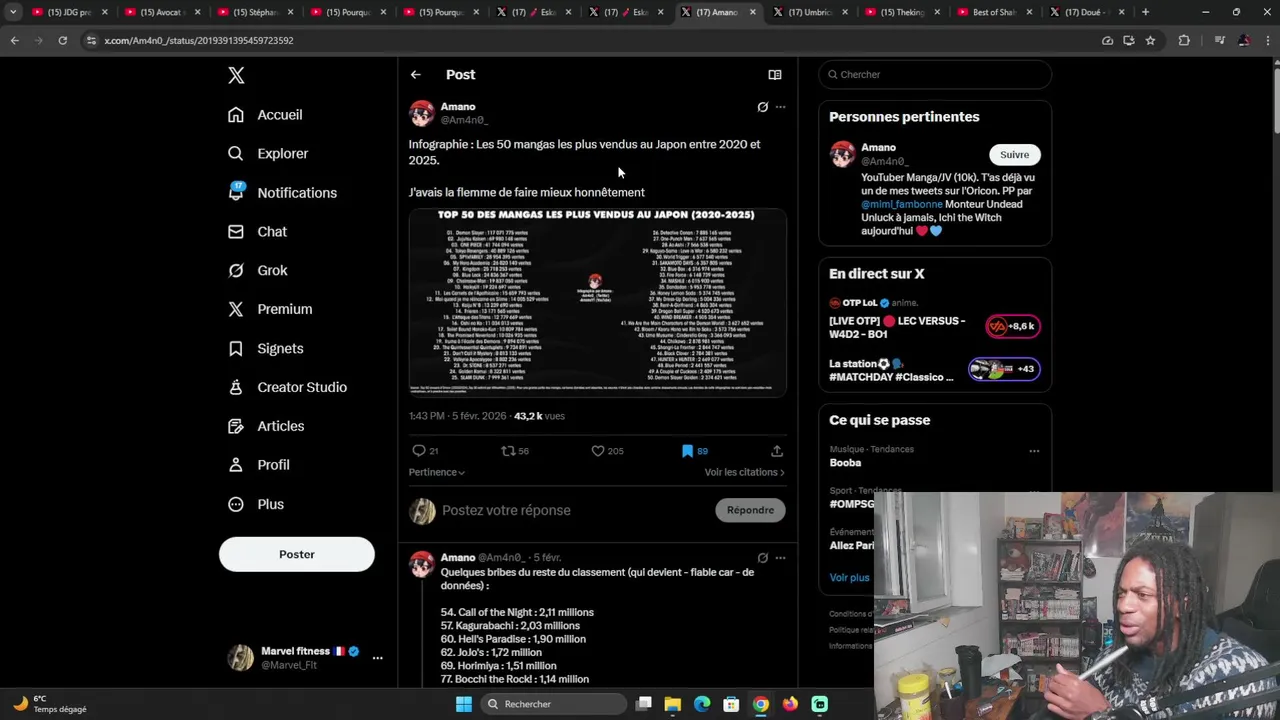1280x720 pixels.
Task: Open tab search dropdown arrow
Action: coord(13,12)
